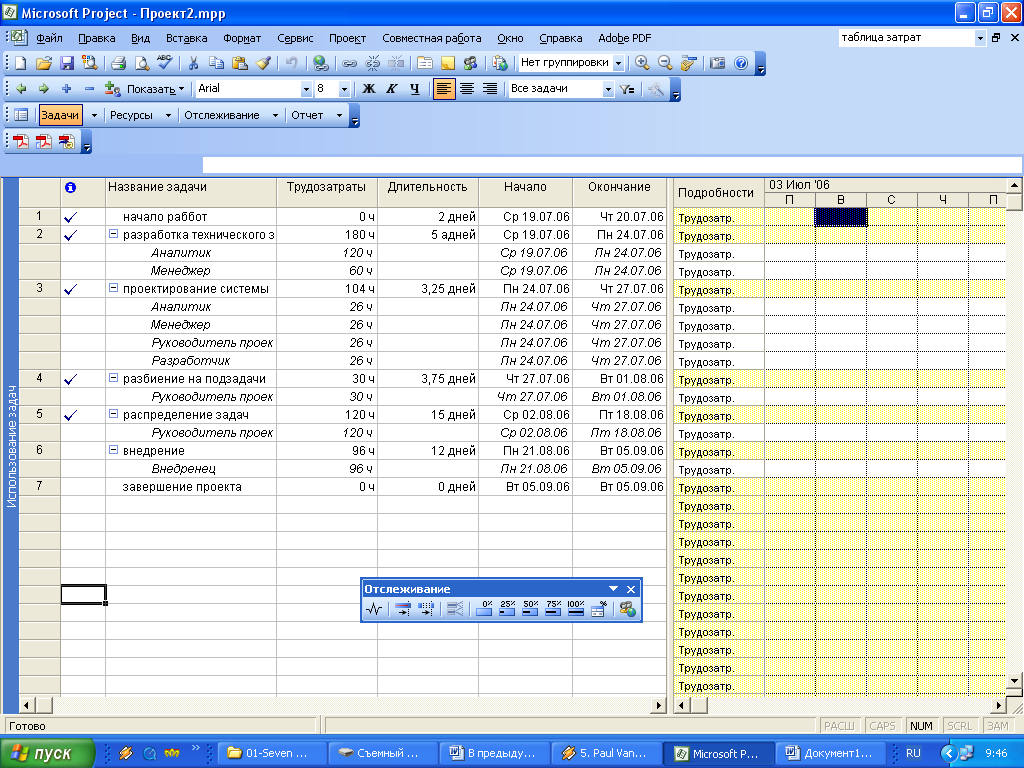
Task: Click the AutoFilter funnel icon
Action: click(627, 89)
